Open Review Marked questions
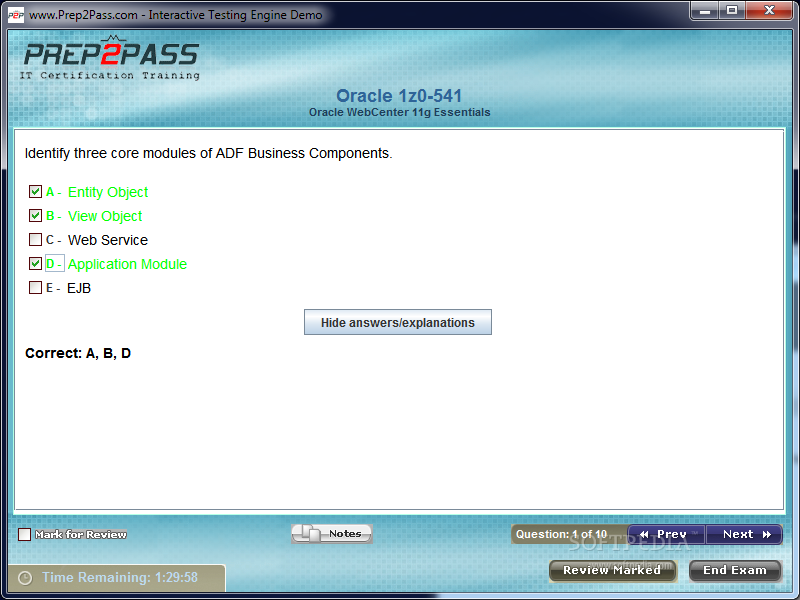800x600 pixels. 612,570
